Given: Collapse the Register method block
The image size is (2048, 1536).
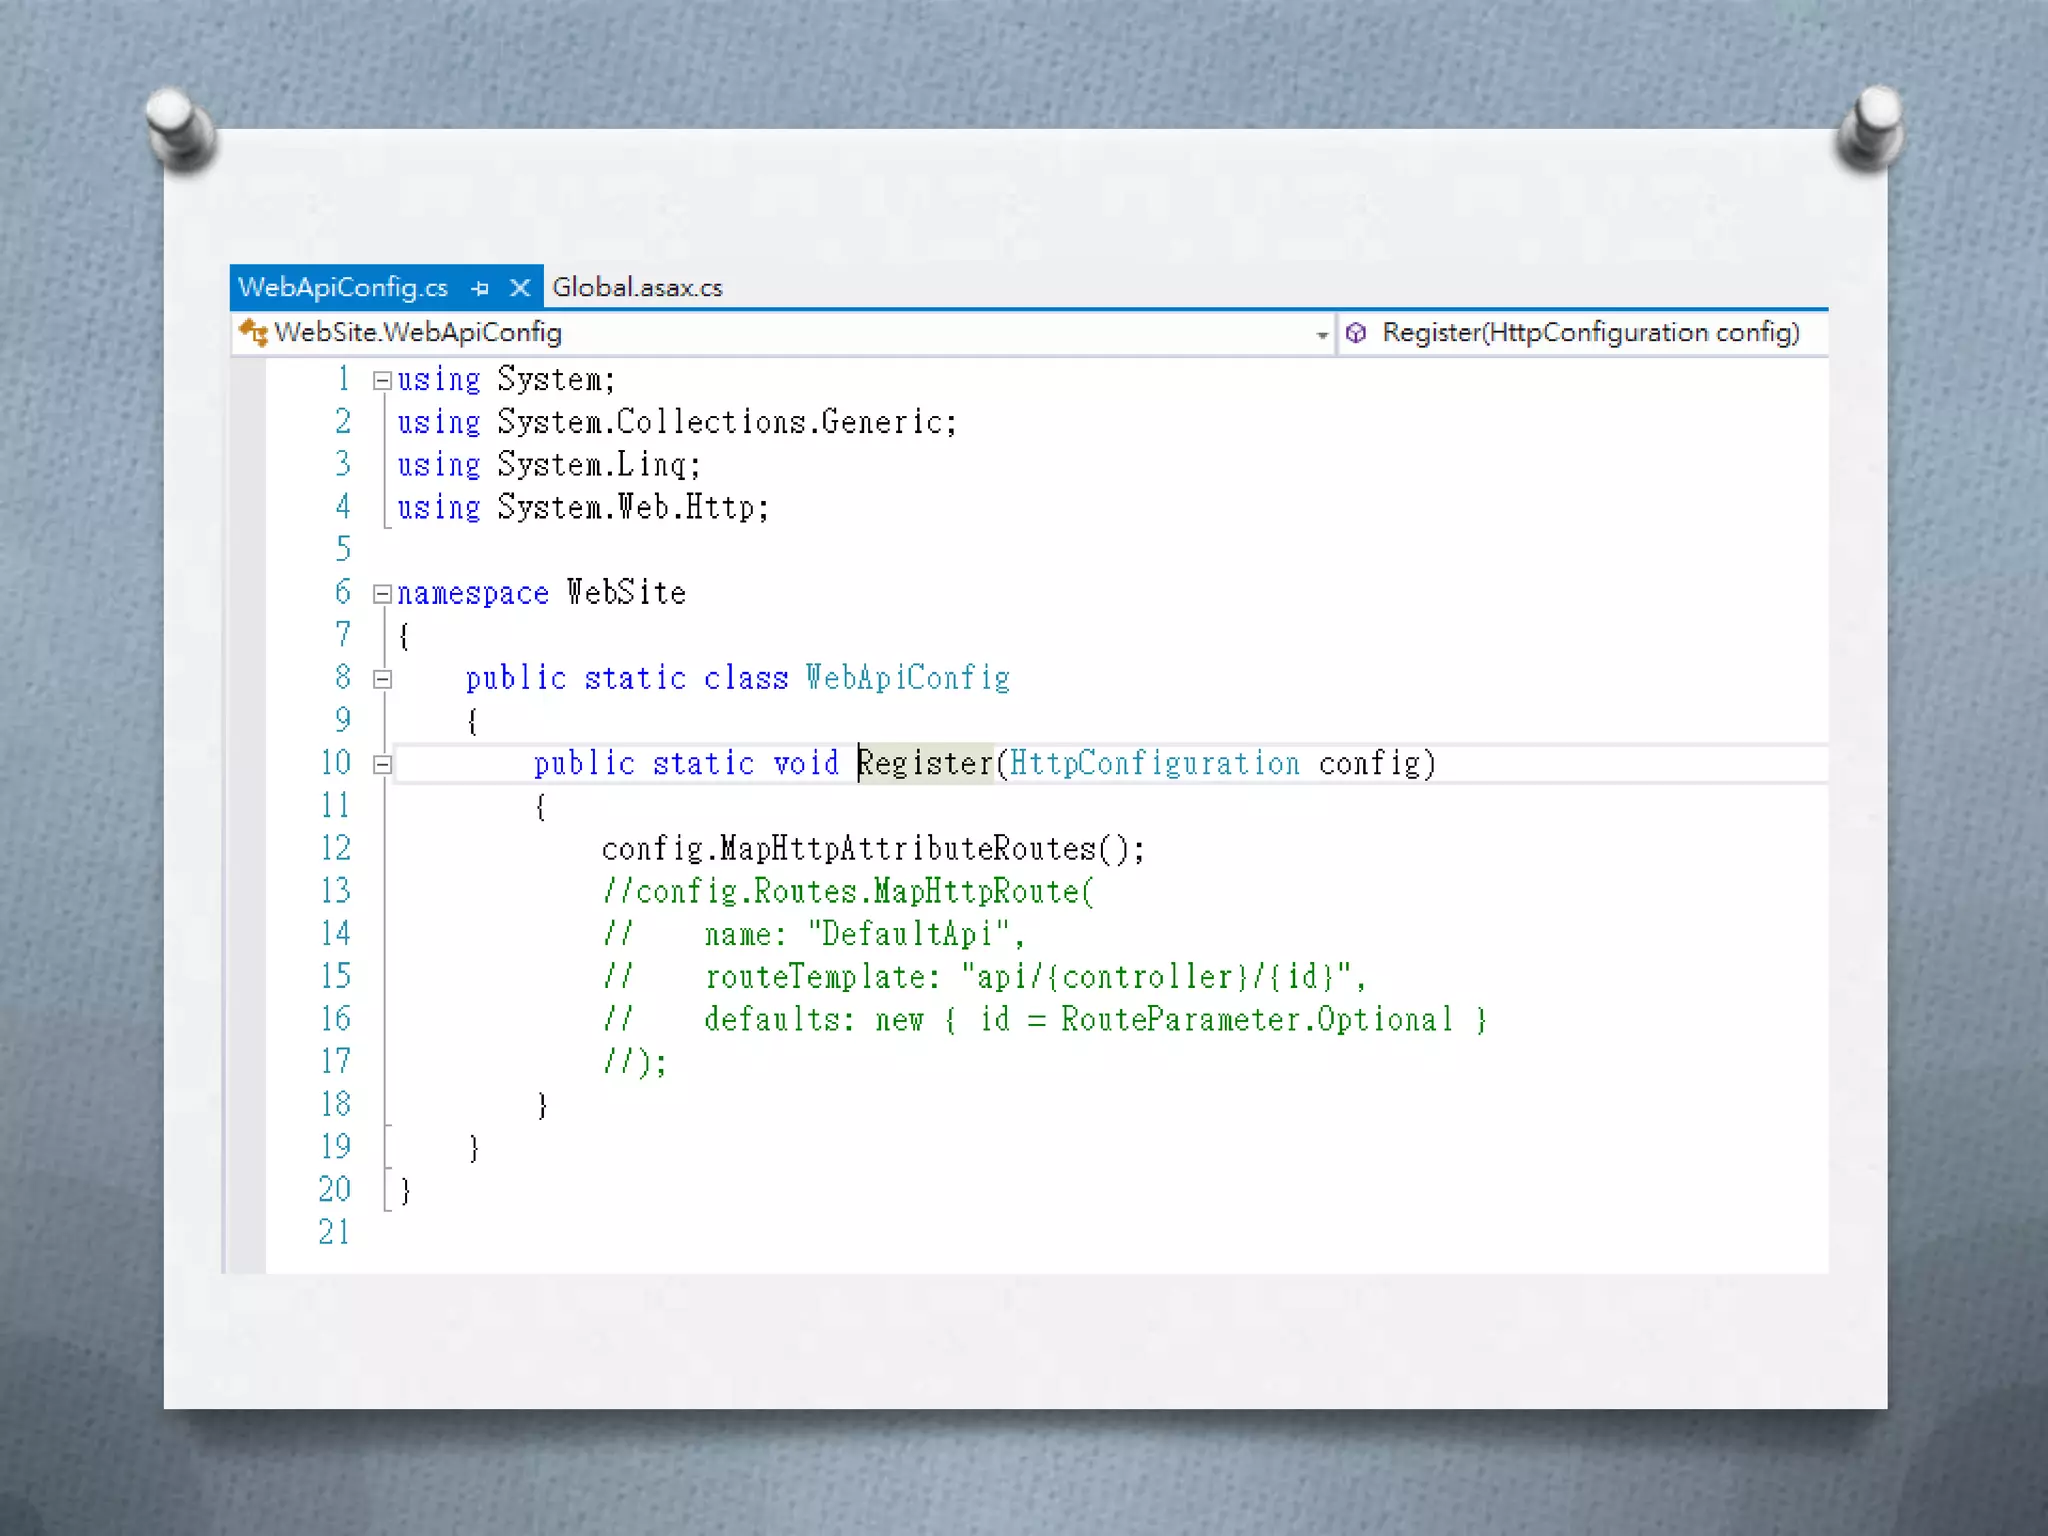Looking at the screenshot, I should 381,765.
